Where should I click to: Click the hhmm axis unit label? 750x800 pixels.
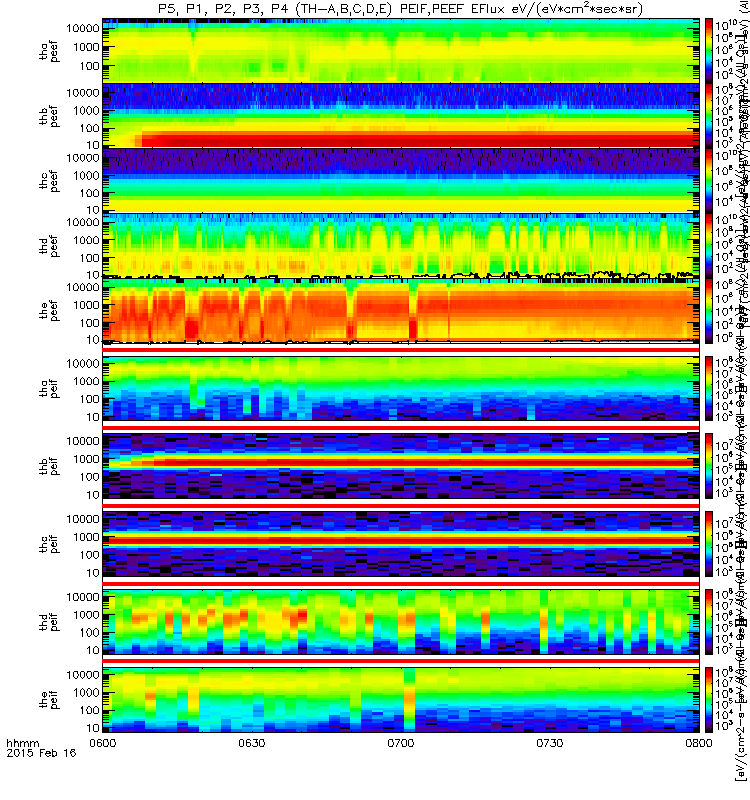coord(22,743)
